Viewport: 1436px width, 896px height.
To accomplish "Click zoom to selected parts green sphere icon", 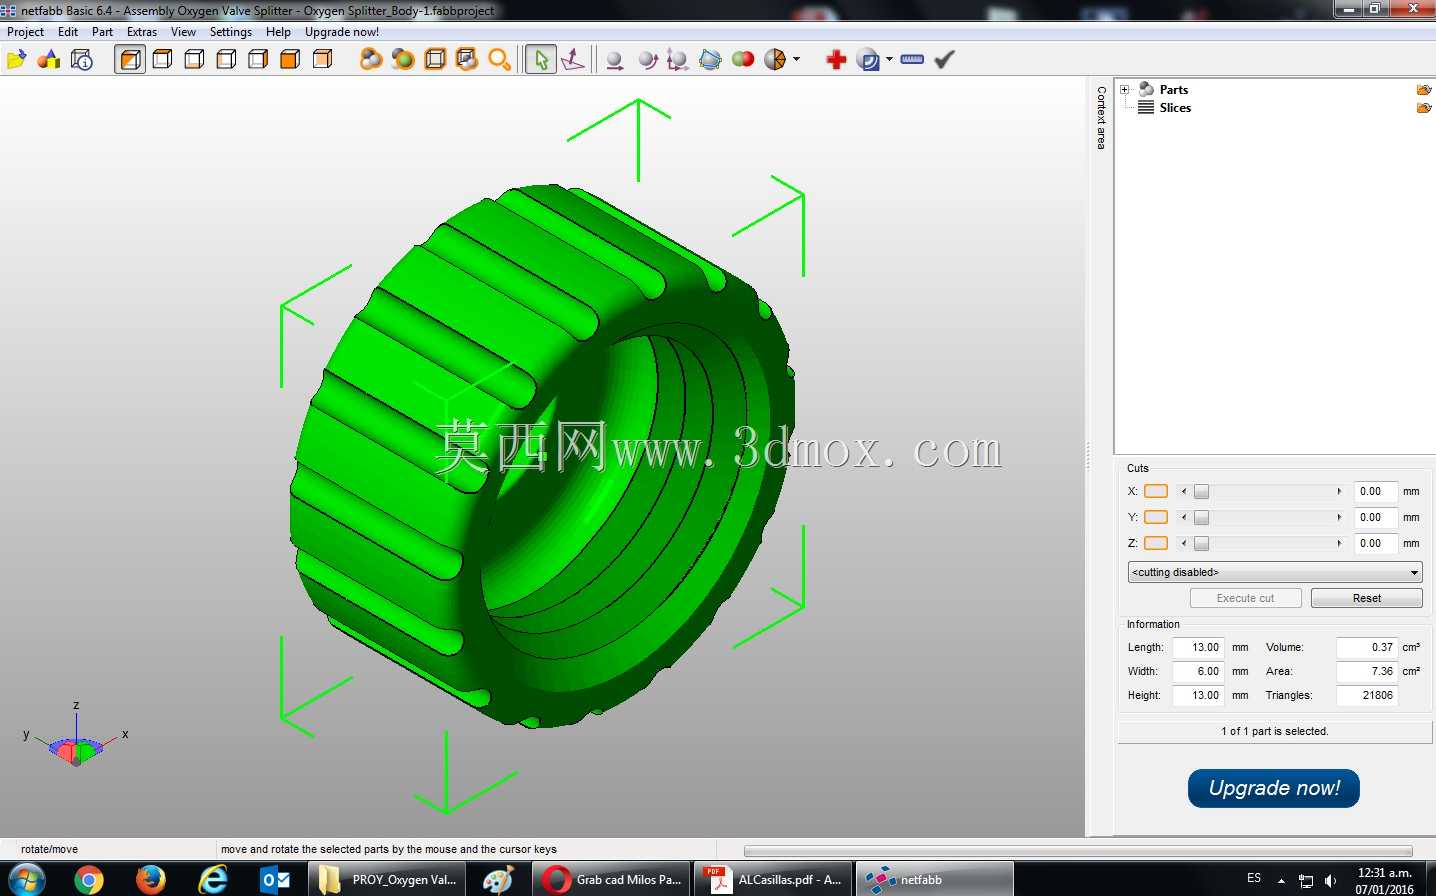I will [x=403, y=60].
